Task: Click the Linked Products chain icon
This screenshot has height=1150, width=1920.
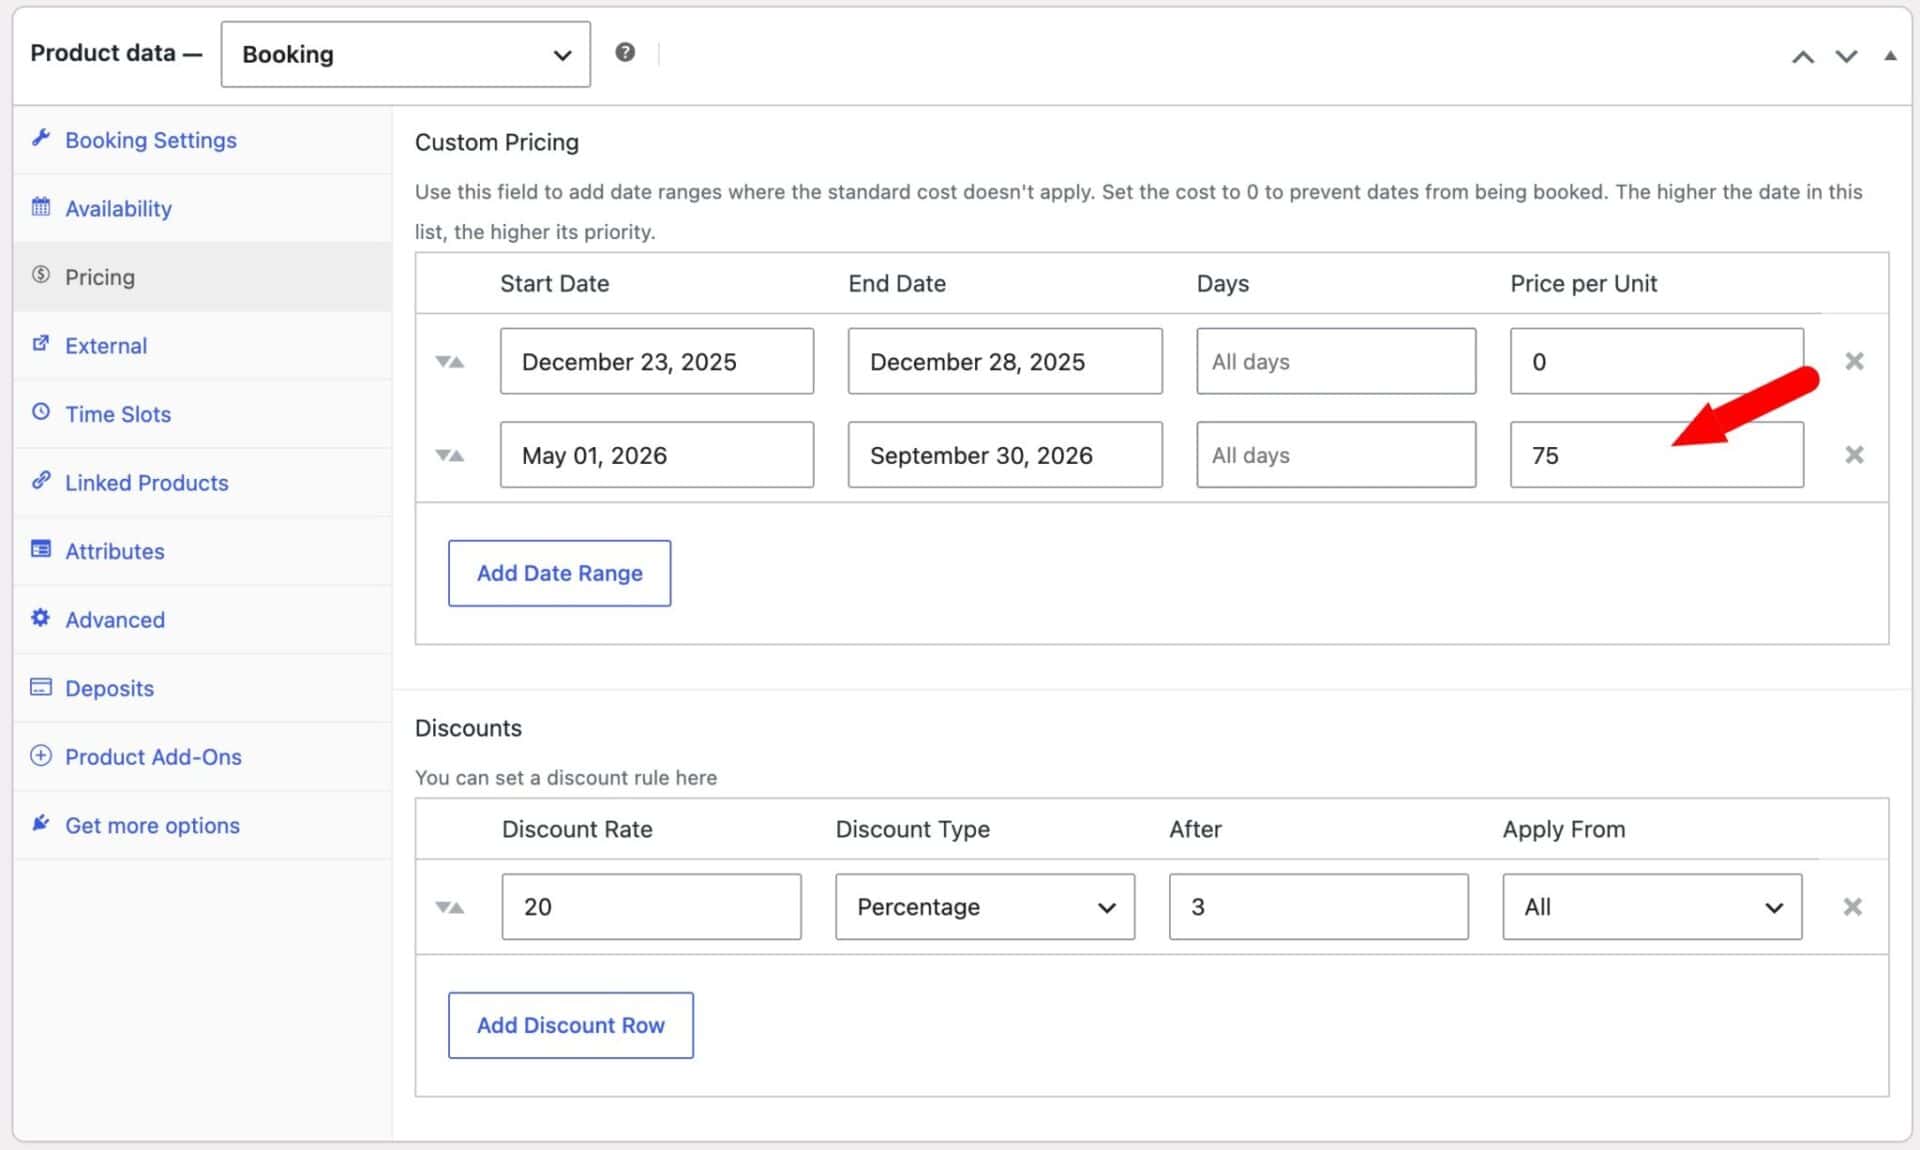Action: pos(40,480)
